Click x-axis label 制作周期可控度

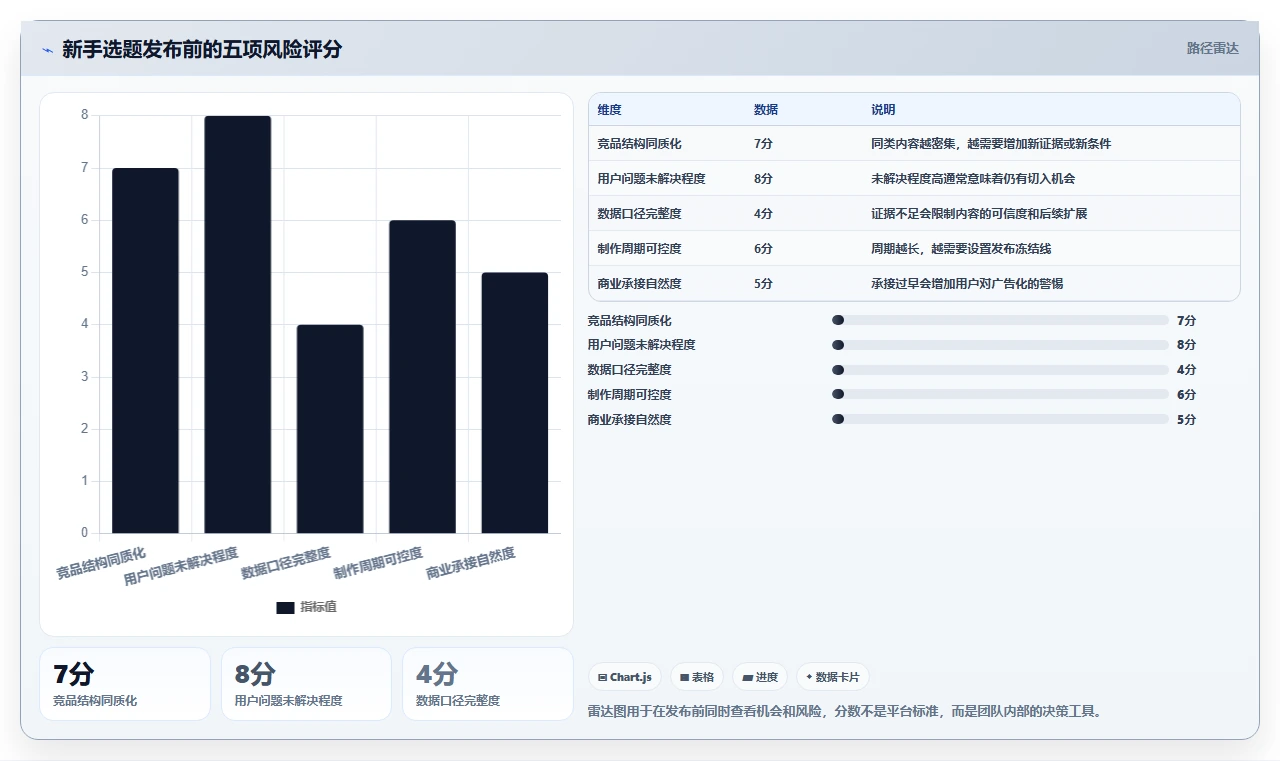coord(378,563)
